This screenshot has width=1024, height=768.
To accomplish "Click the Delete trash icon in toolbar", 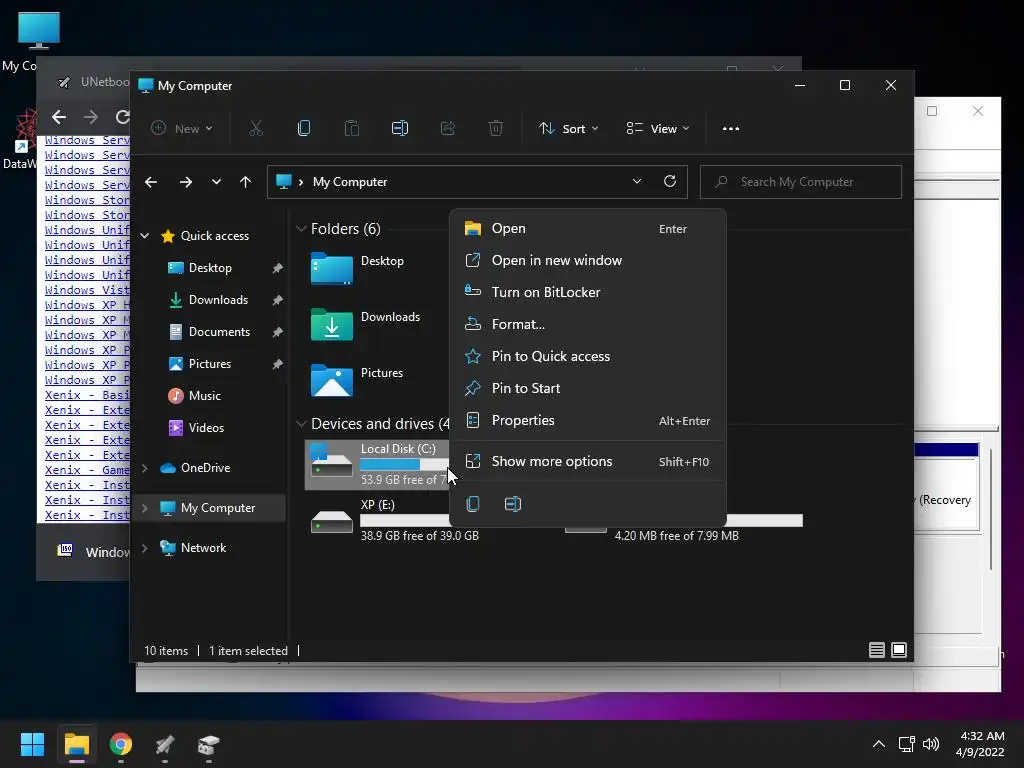I will coord(496,129).
